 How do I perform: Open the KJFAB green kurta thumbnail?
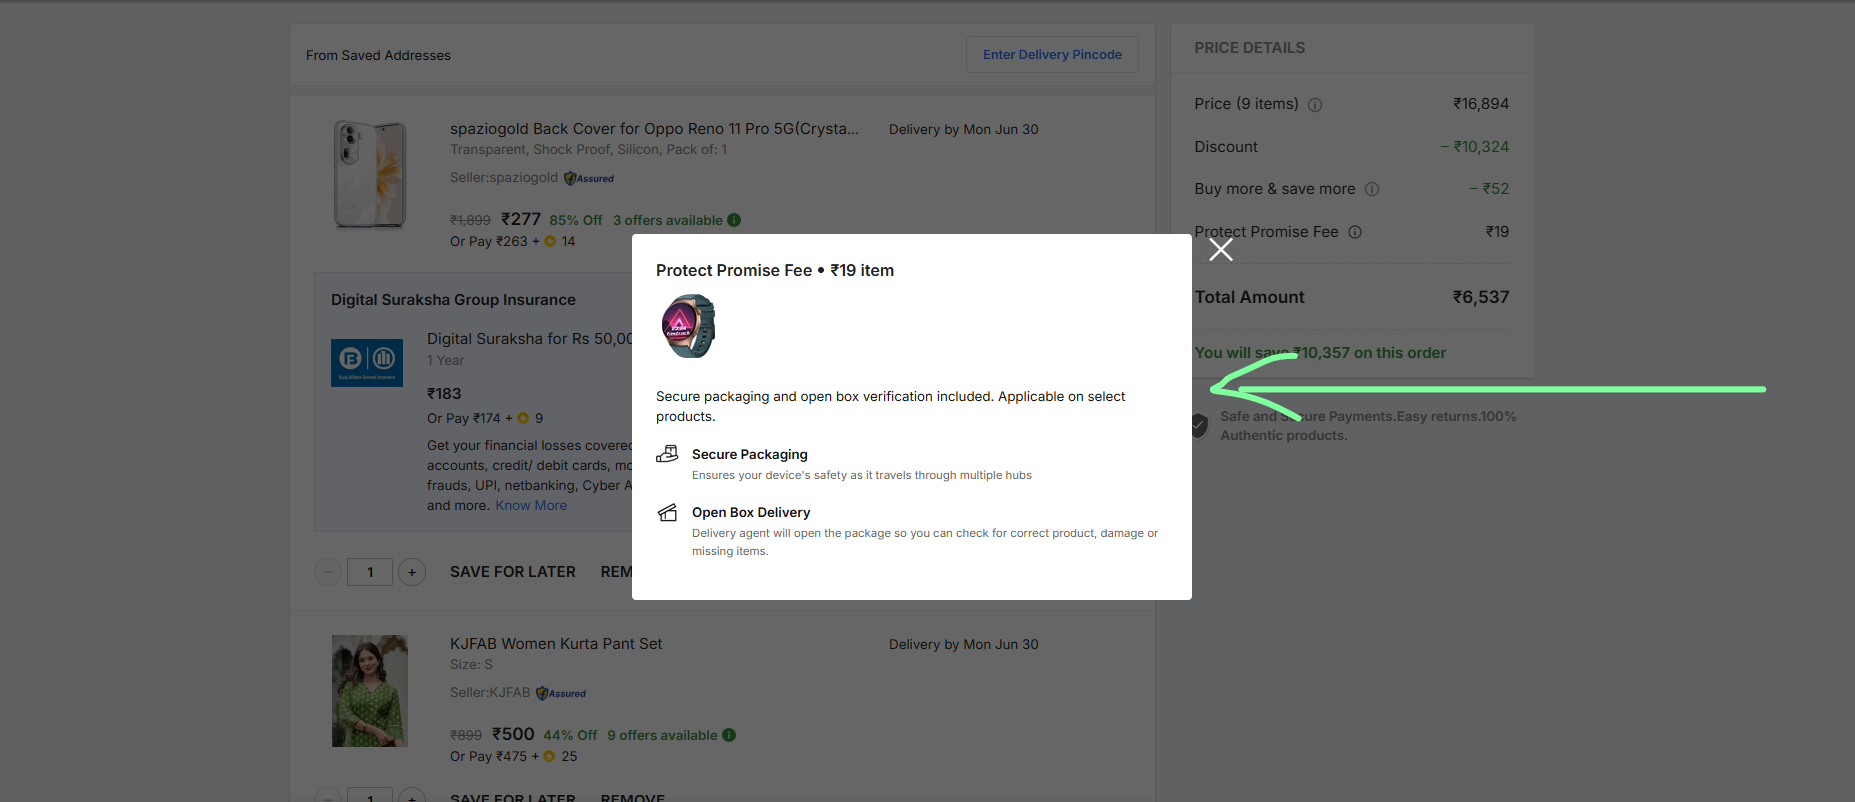coord(370,691)
